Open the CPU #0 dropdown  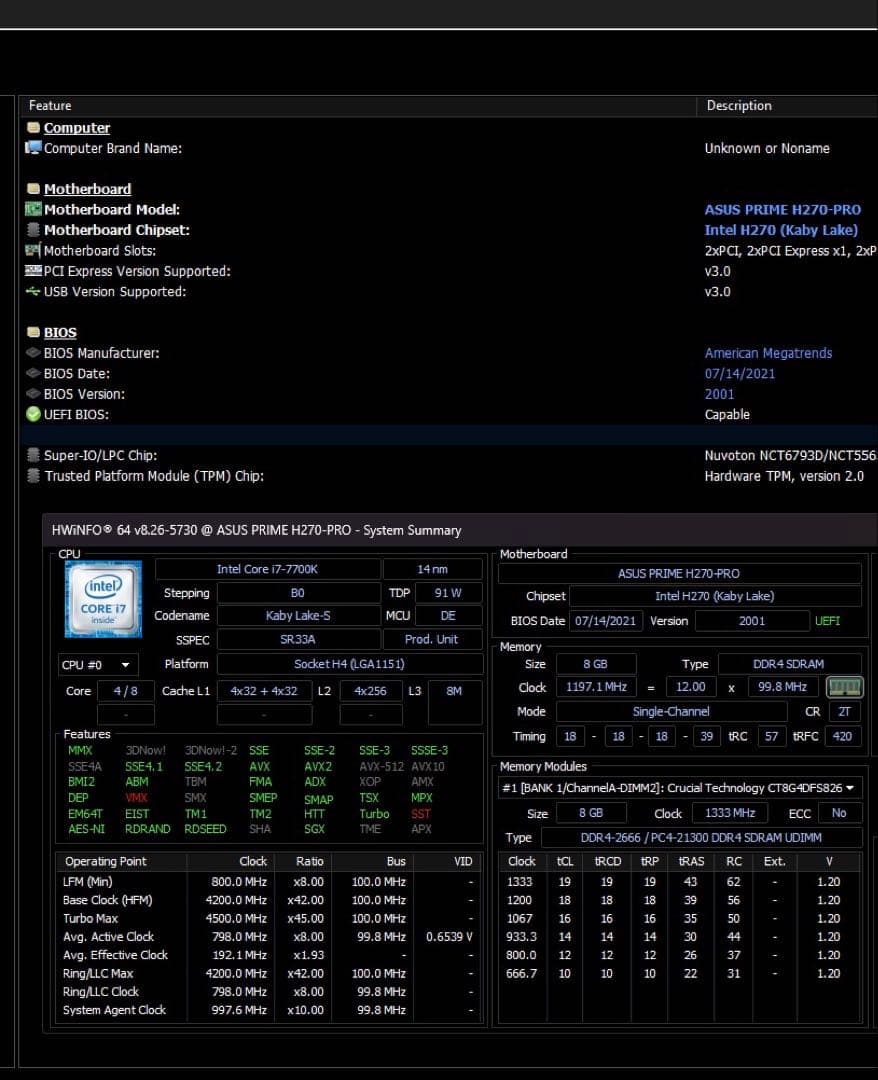(x=96, y=664)
